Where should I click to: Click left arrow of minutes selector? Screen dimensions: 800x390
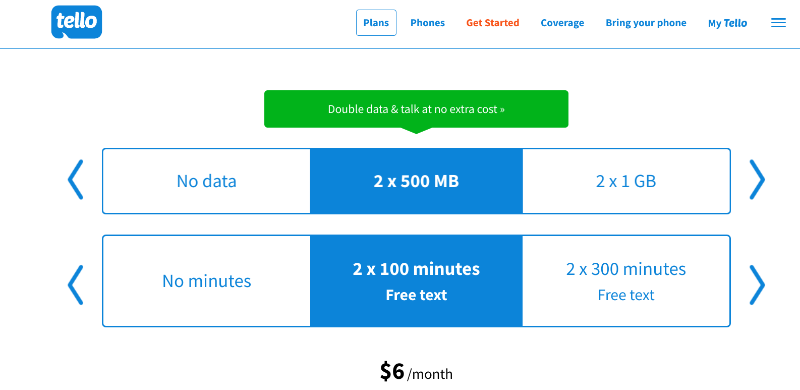pos(76,285)
